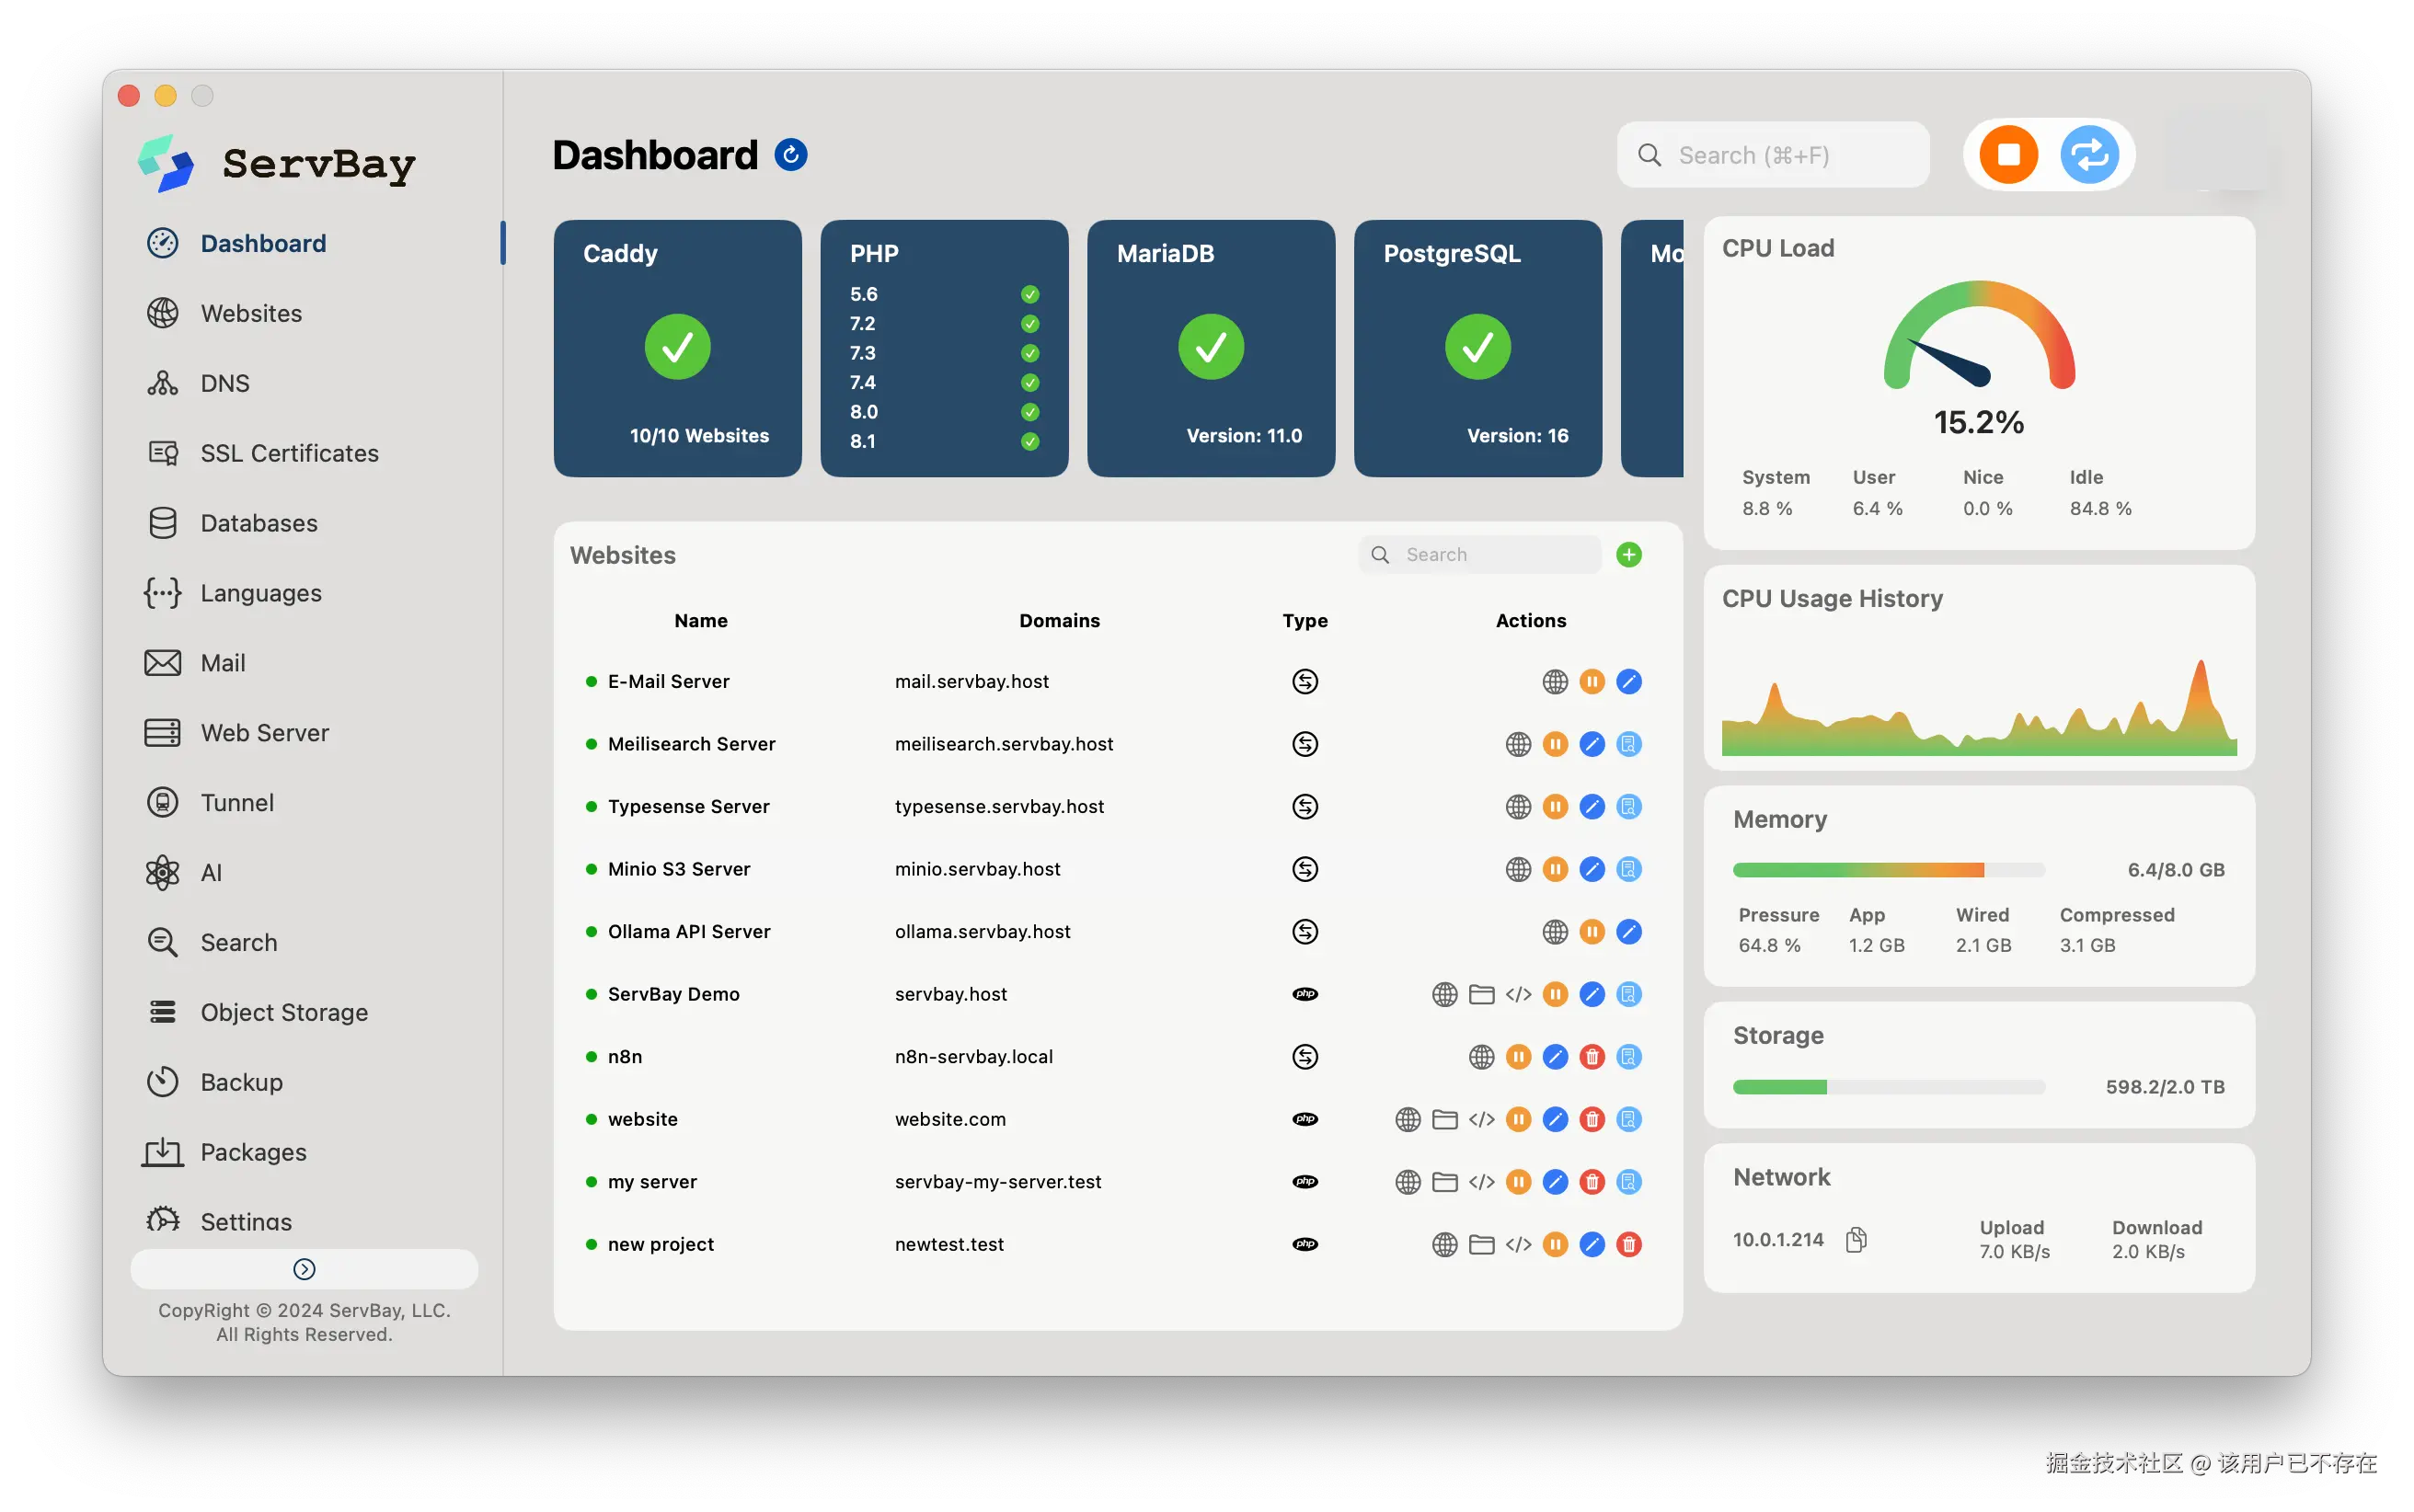Refresh the Dashboard via title icon
Image resolution: width=2414 pixels, height=1512 pixels.
click(x=791, y=155)
